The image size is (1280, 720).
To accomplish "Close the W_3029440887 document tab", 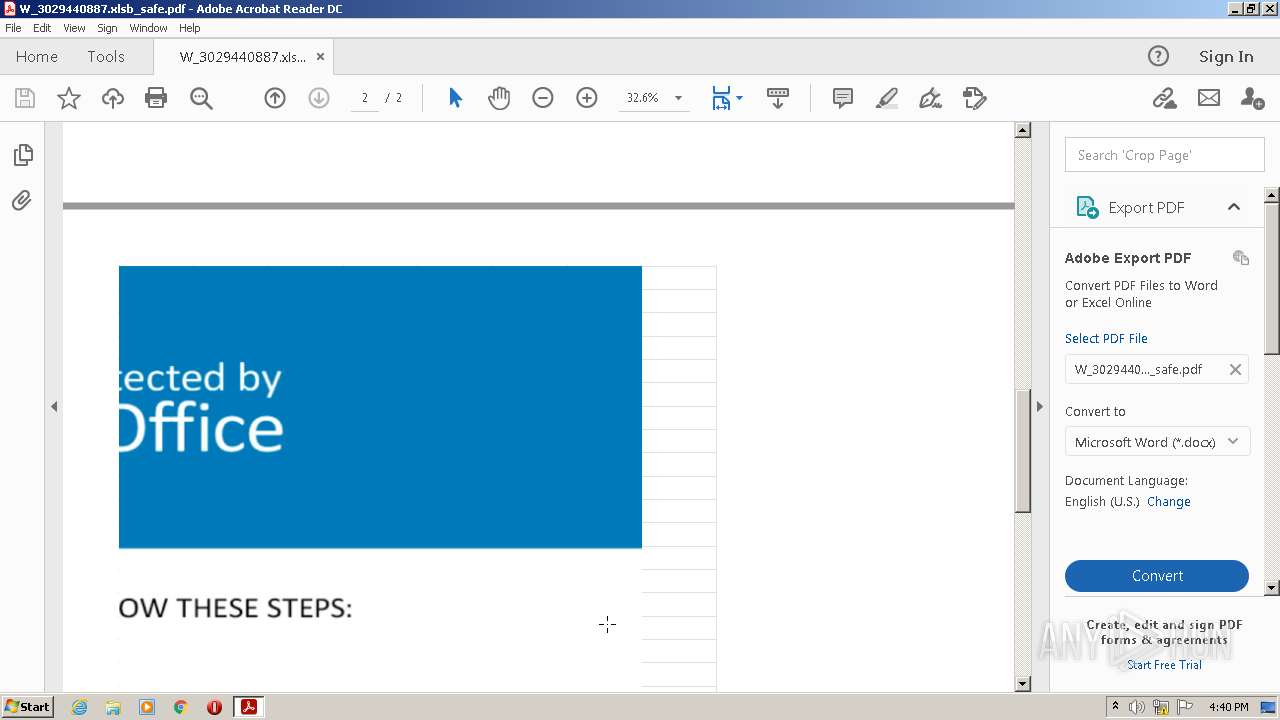I will click(x=321, y=57).
